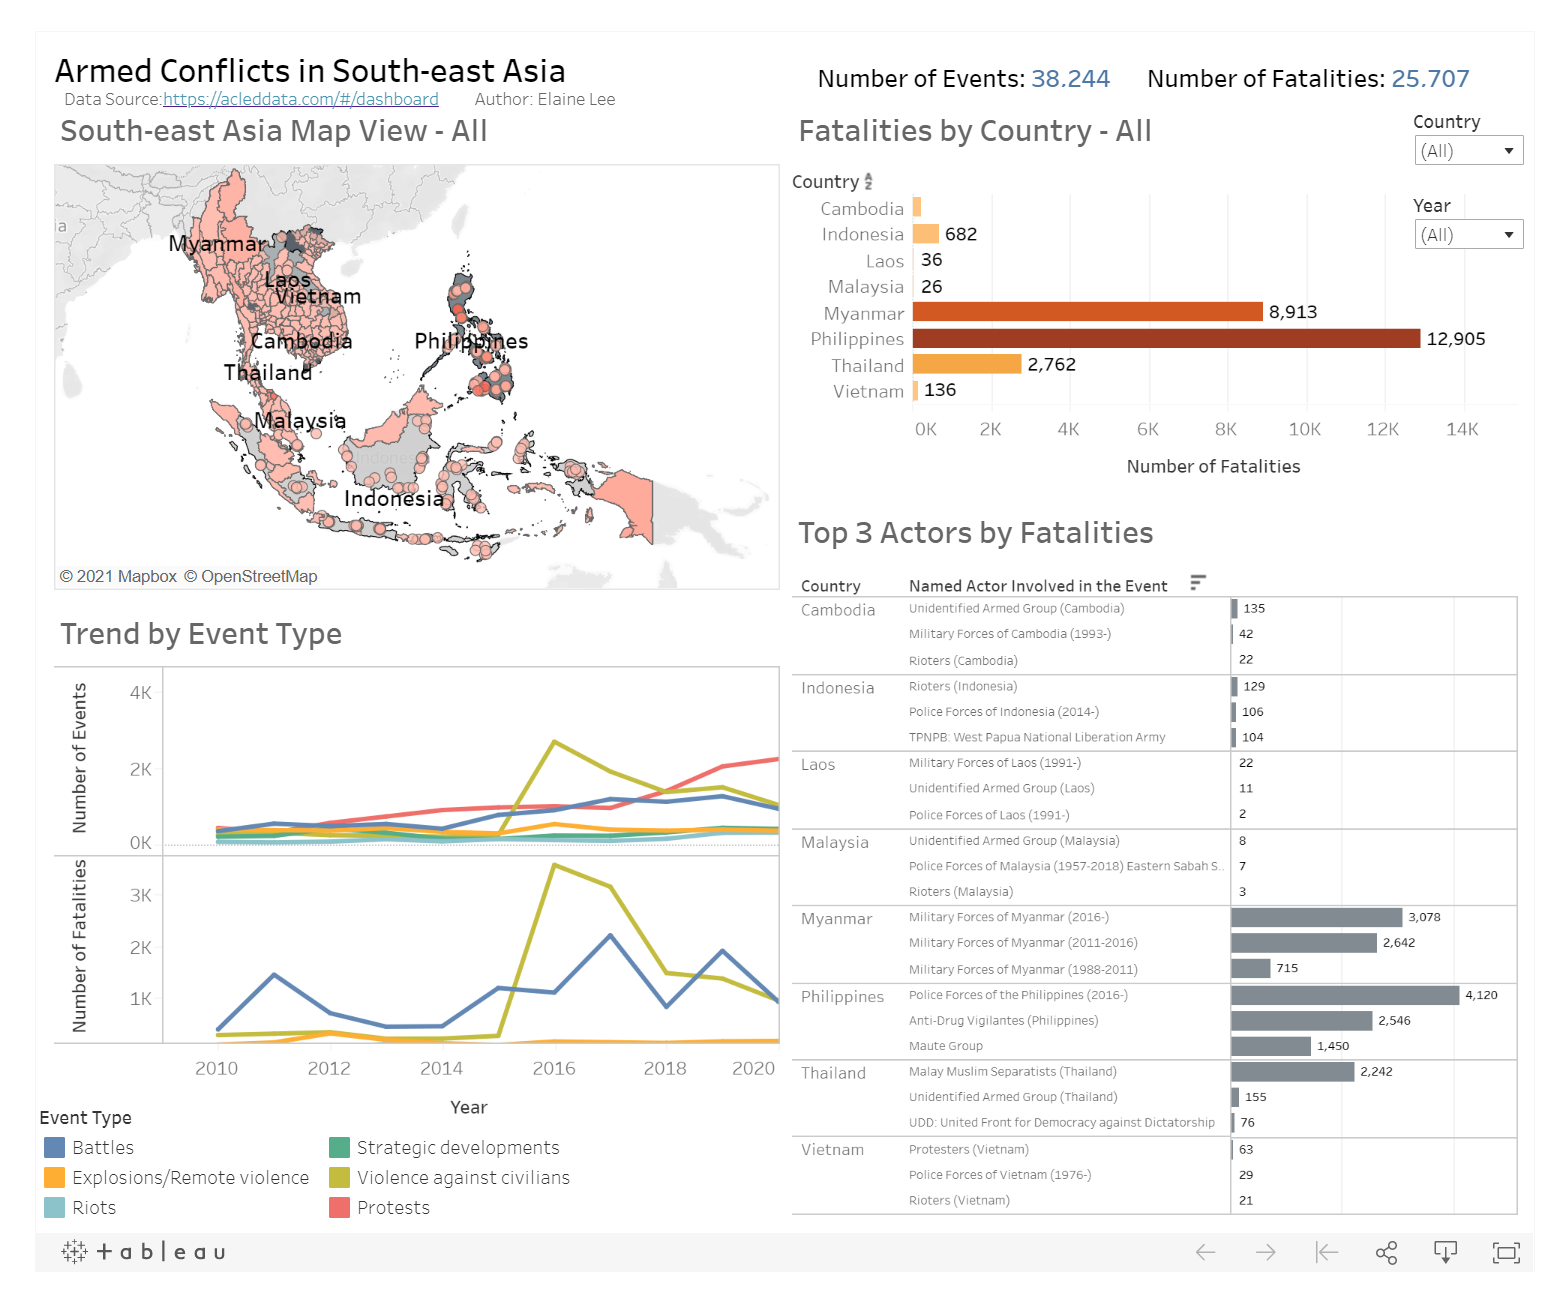Open the Country filter dropdown
1545x1290 pixels.
(1468, 151)
